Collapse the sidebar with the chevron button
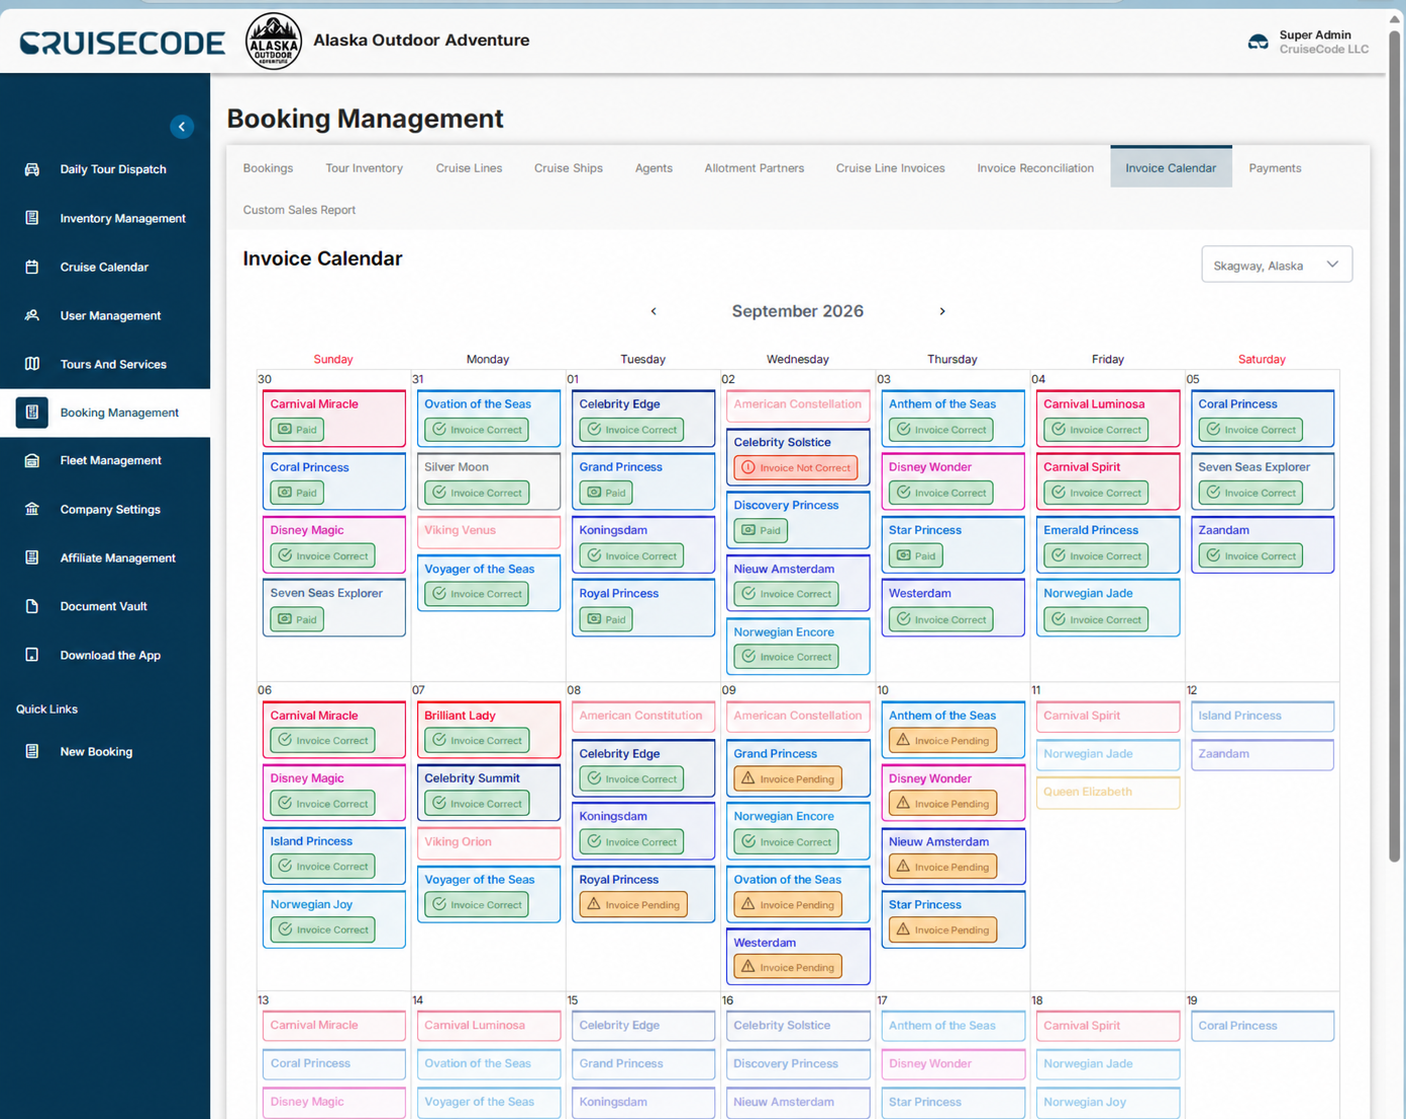The width and height of the screenshot is (1406, 1119). (x=182, y=126)
